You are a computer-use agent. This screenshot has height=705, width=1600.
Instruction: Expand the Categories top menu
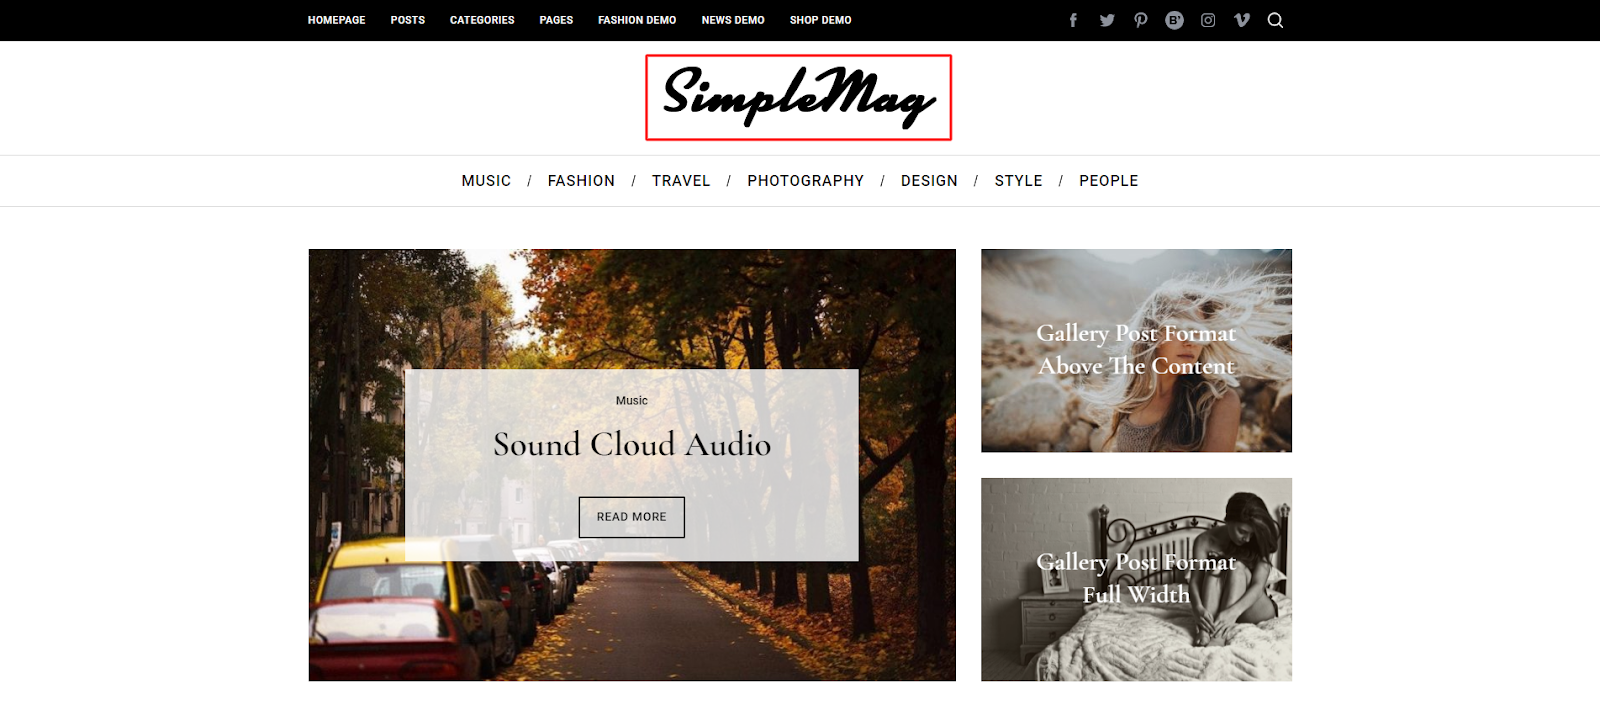click(x=482, y=20)
